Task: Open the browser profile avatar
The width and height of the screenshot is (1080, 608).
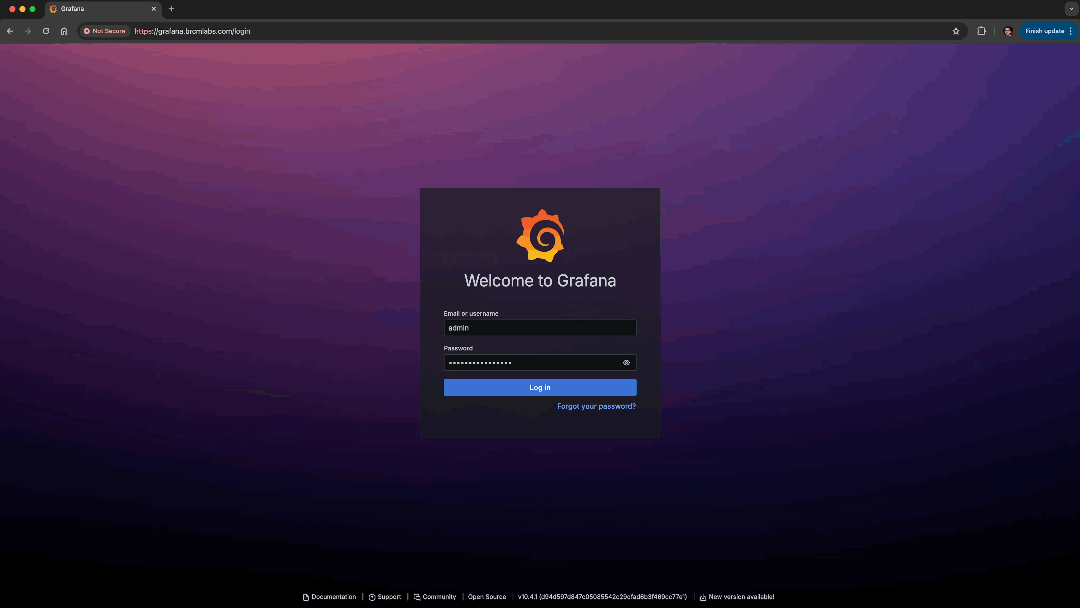Action: 1008,31
